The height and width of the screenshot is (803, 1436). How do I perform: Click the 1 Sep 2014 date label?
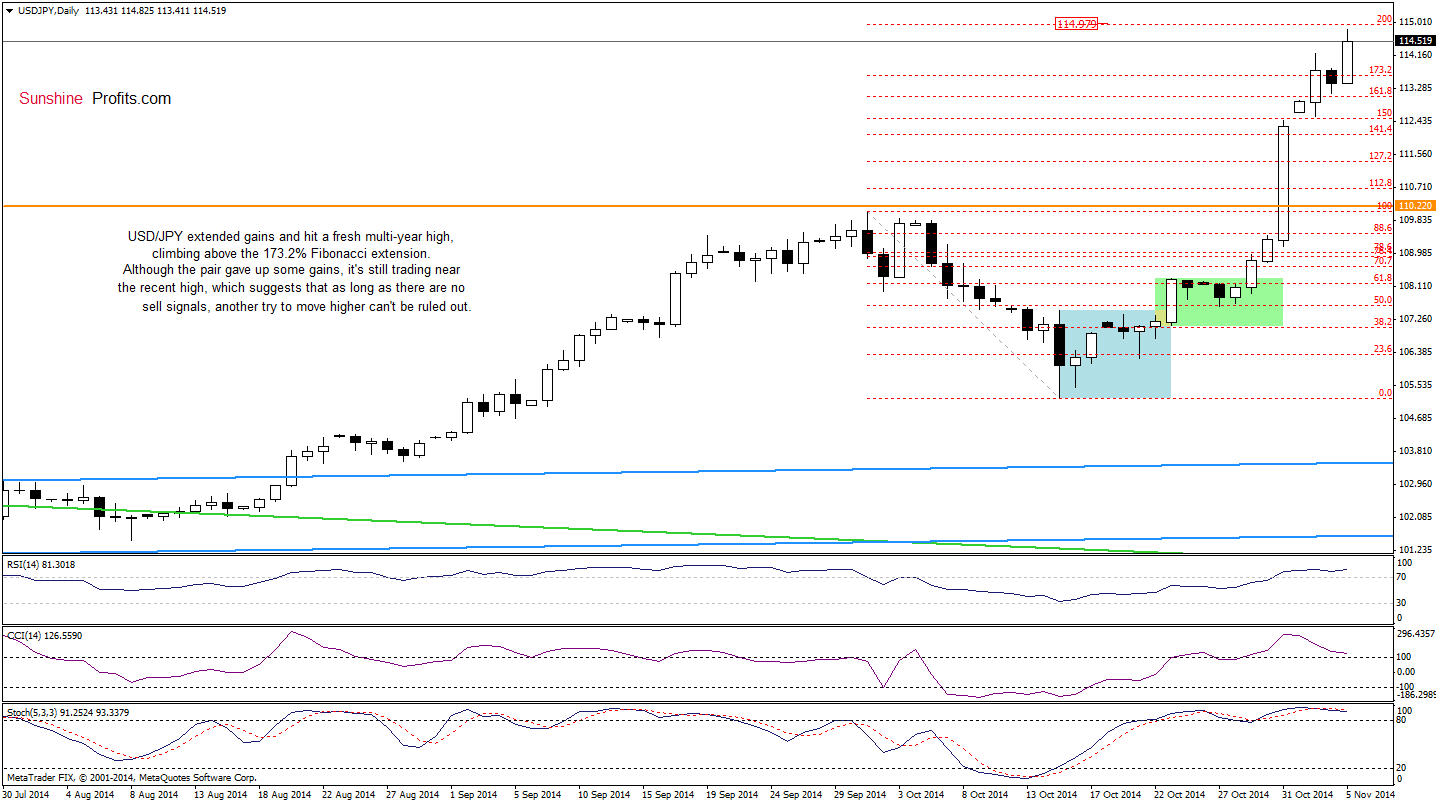[x=473, y=794]
